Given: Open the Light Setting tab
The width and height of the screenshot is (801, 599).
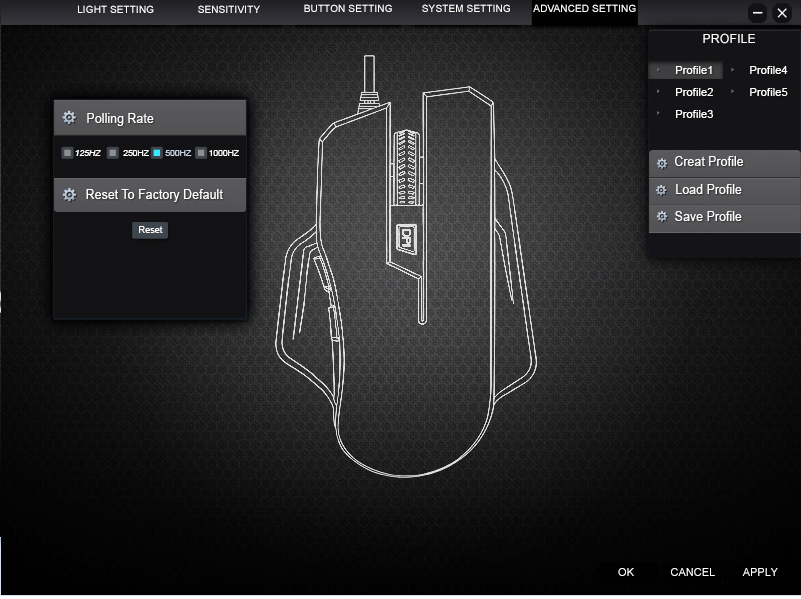Looking at the screenshot, I should [115, 10].
